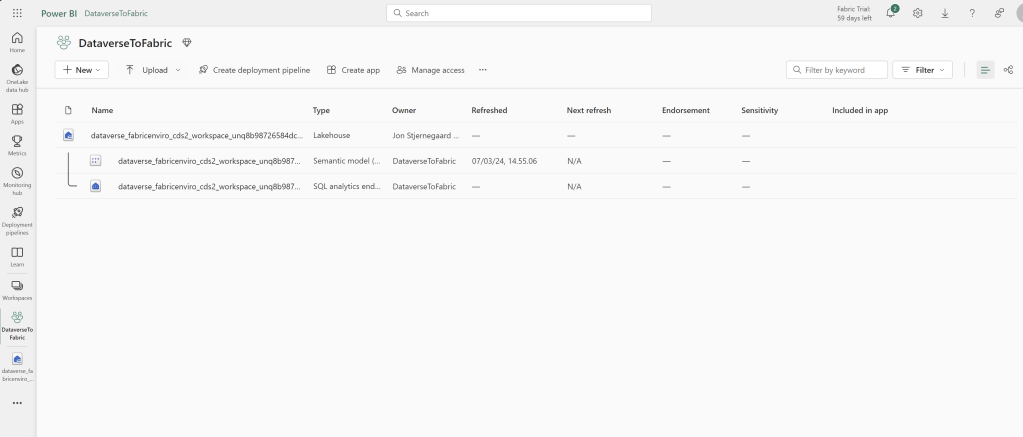Click the Filter by keyword field

pos(837,70)
